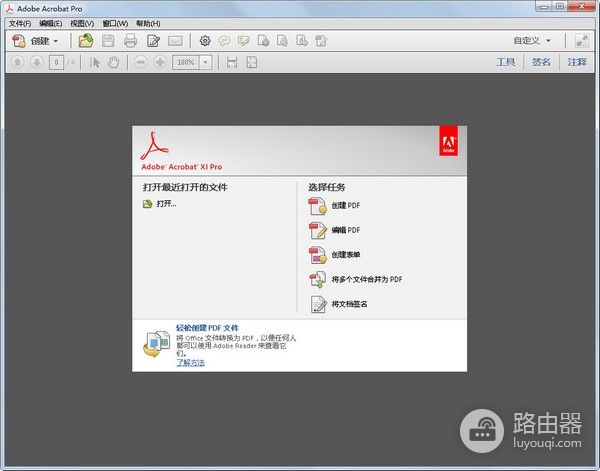
Task: Click the zoom in plus icon
Action: [x=160, y=62]
